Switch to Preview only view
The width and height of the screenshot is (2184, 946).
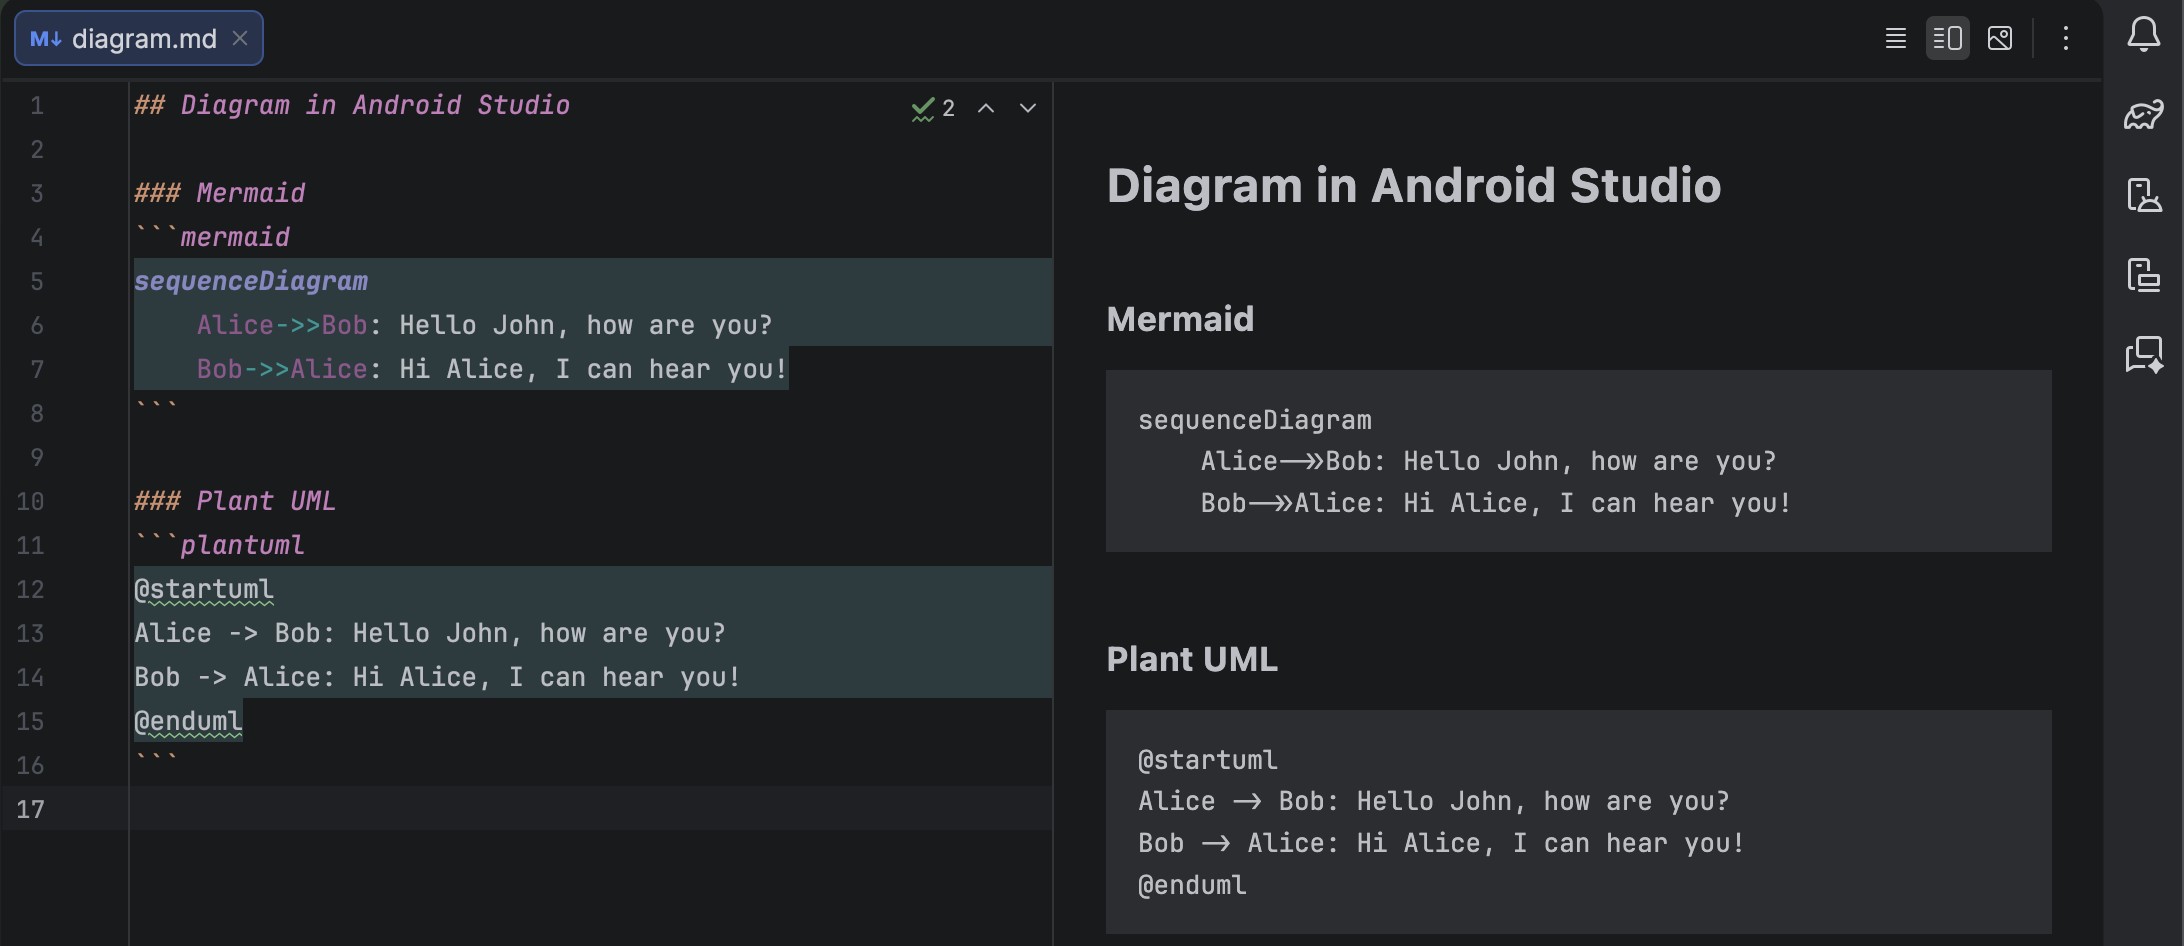[x=1999, y=39]
